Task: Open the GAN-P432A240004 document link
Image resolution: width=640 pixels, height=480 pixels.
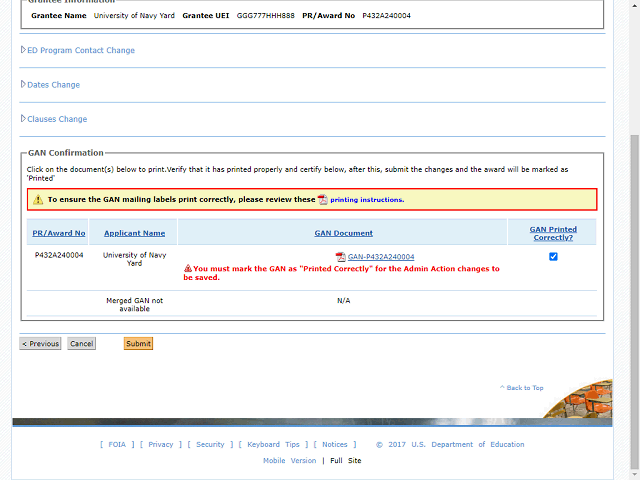Action: 381,257
